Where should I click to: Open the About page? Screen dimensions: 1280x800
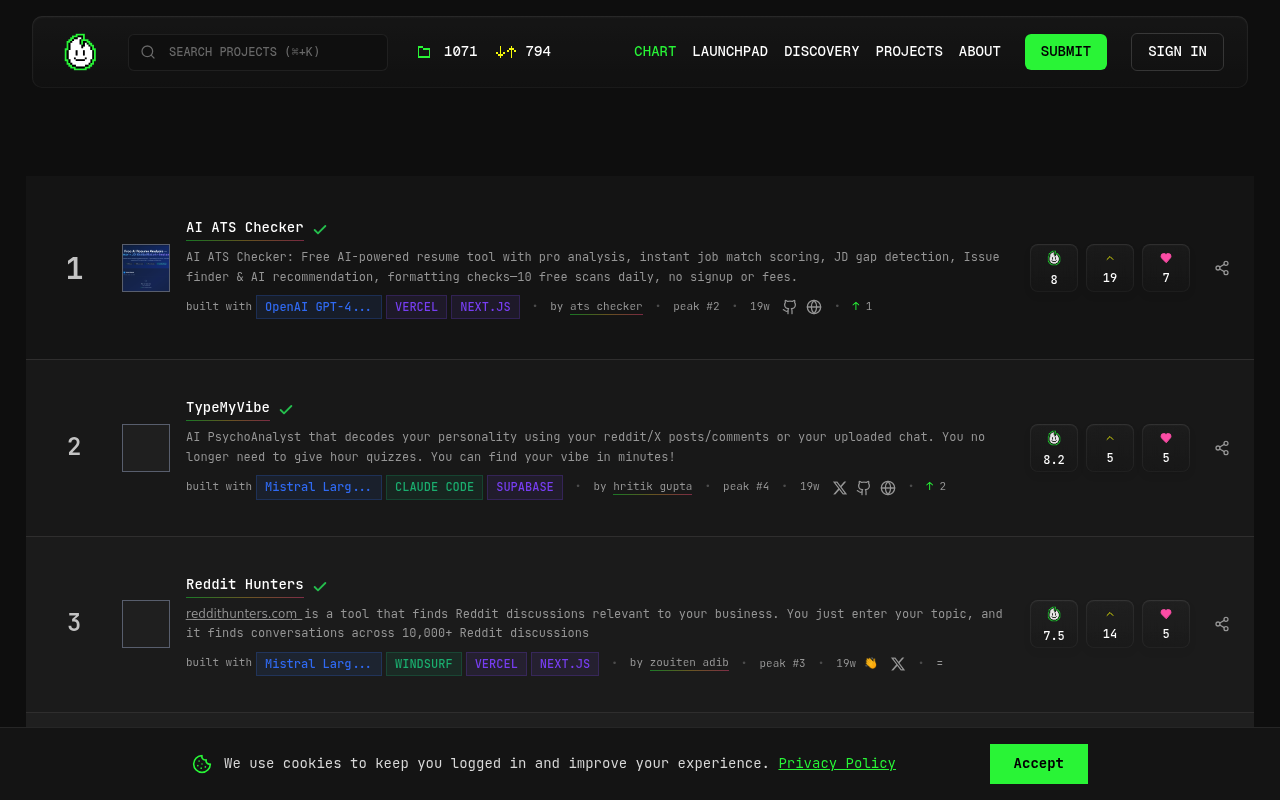pos(980,52)
